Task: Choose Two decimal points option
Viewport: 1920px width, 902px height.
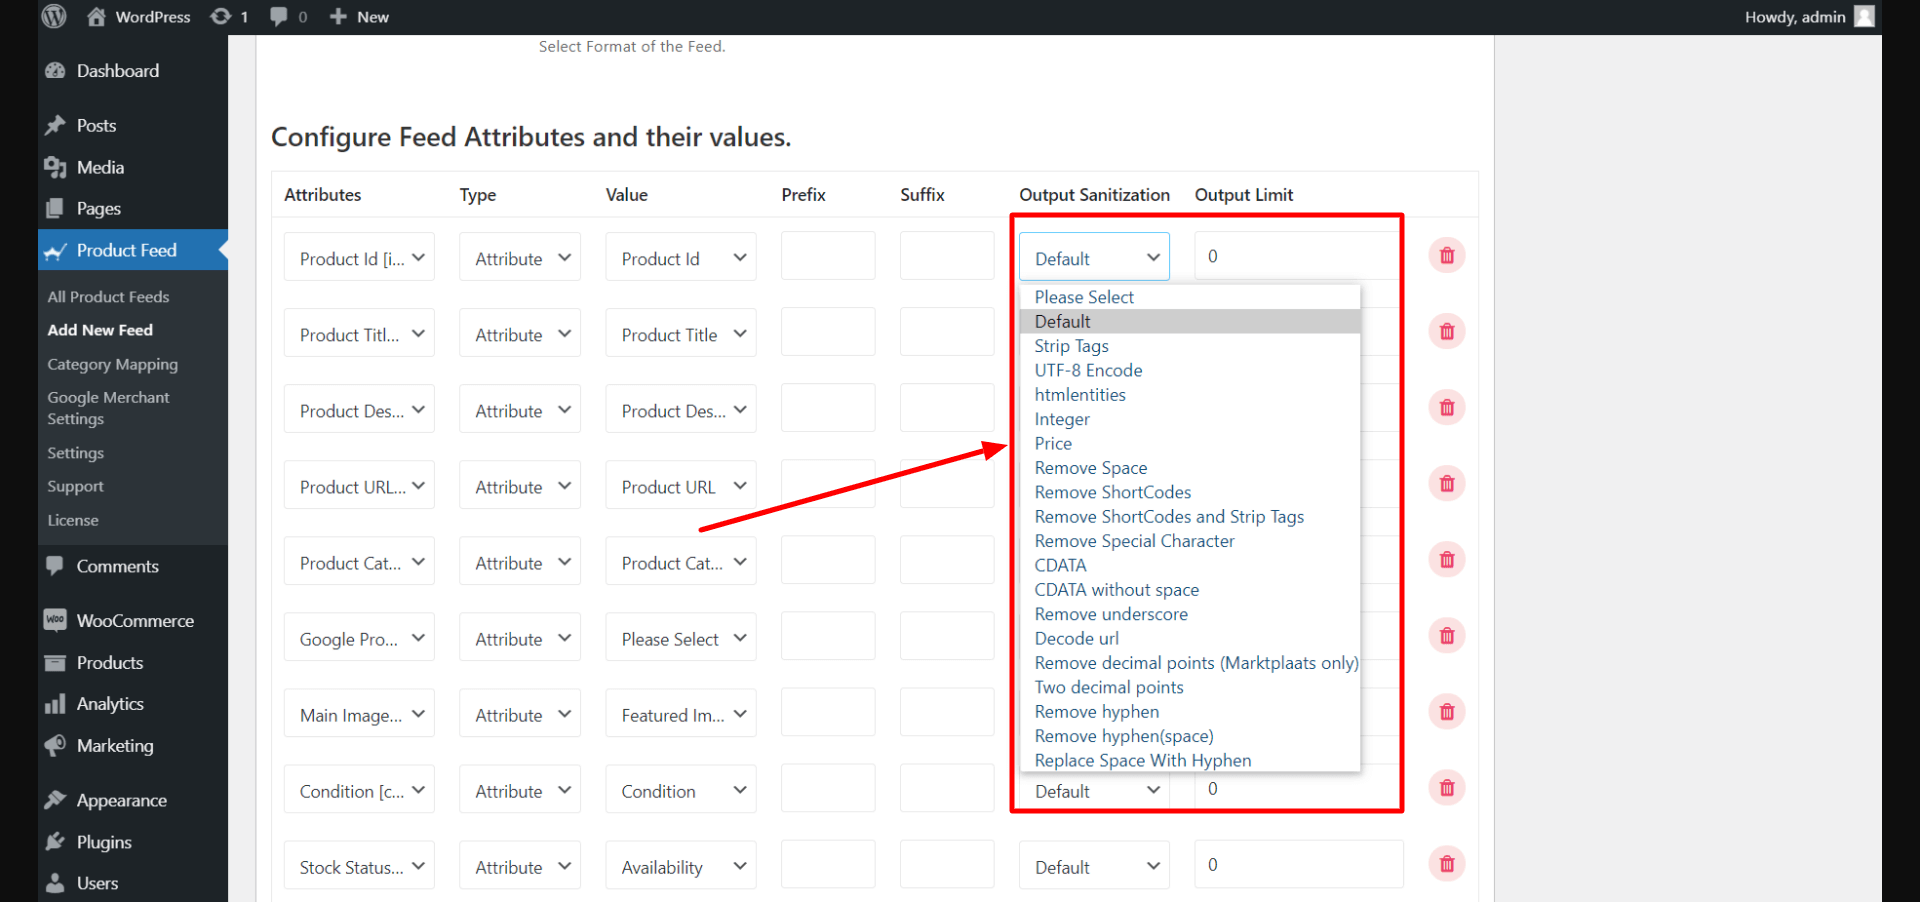Action: 1190,687
